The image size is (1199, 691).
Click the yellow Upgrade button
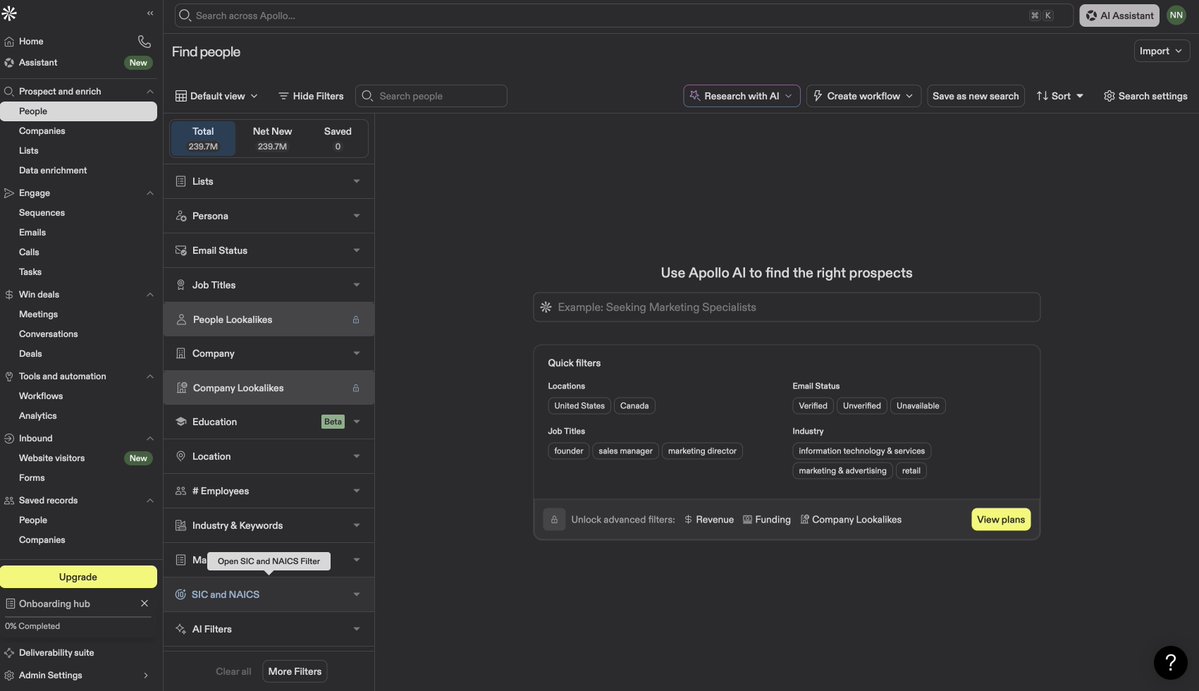click(78, 577)
